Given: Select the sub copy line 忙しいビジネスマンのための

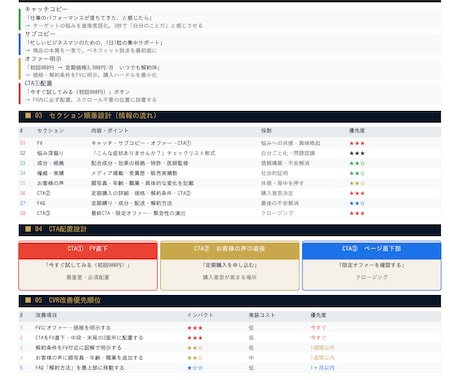Looking at the screenshot, I should pos(95,43).
